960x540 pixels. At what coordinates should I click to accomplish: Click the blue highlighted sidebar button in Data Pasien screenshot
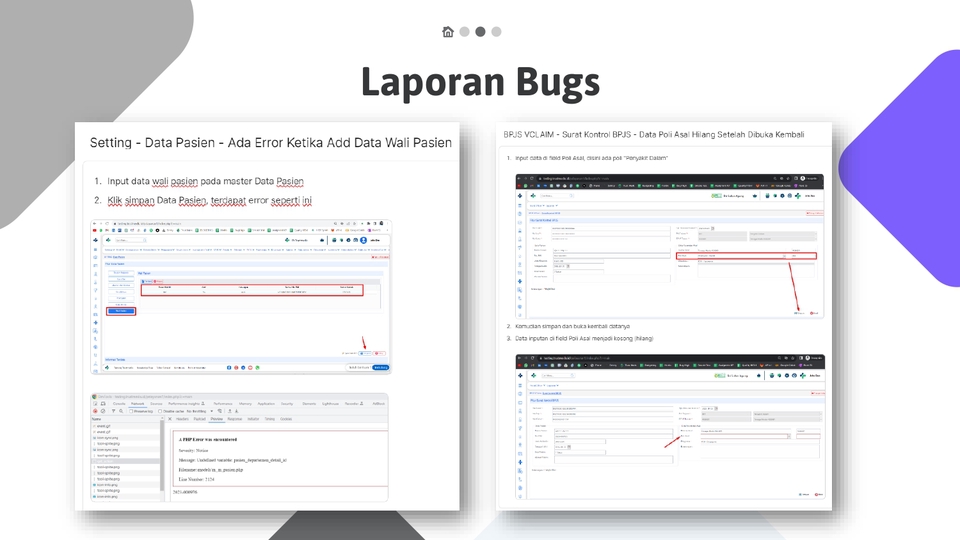[119, 312]
